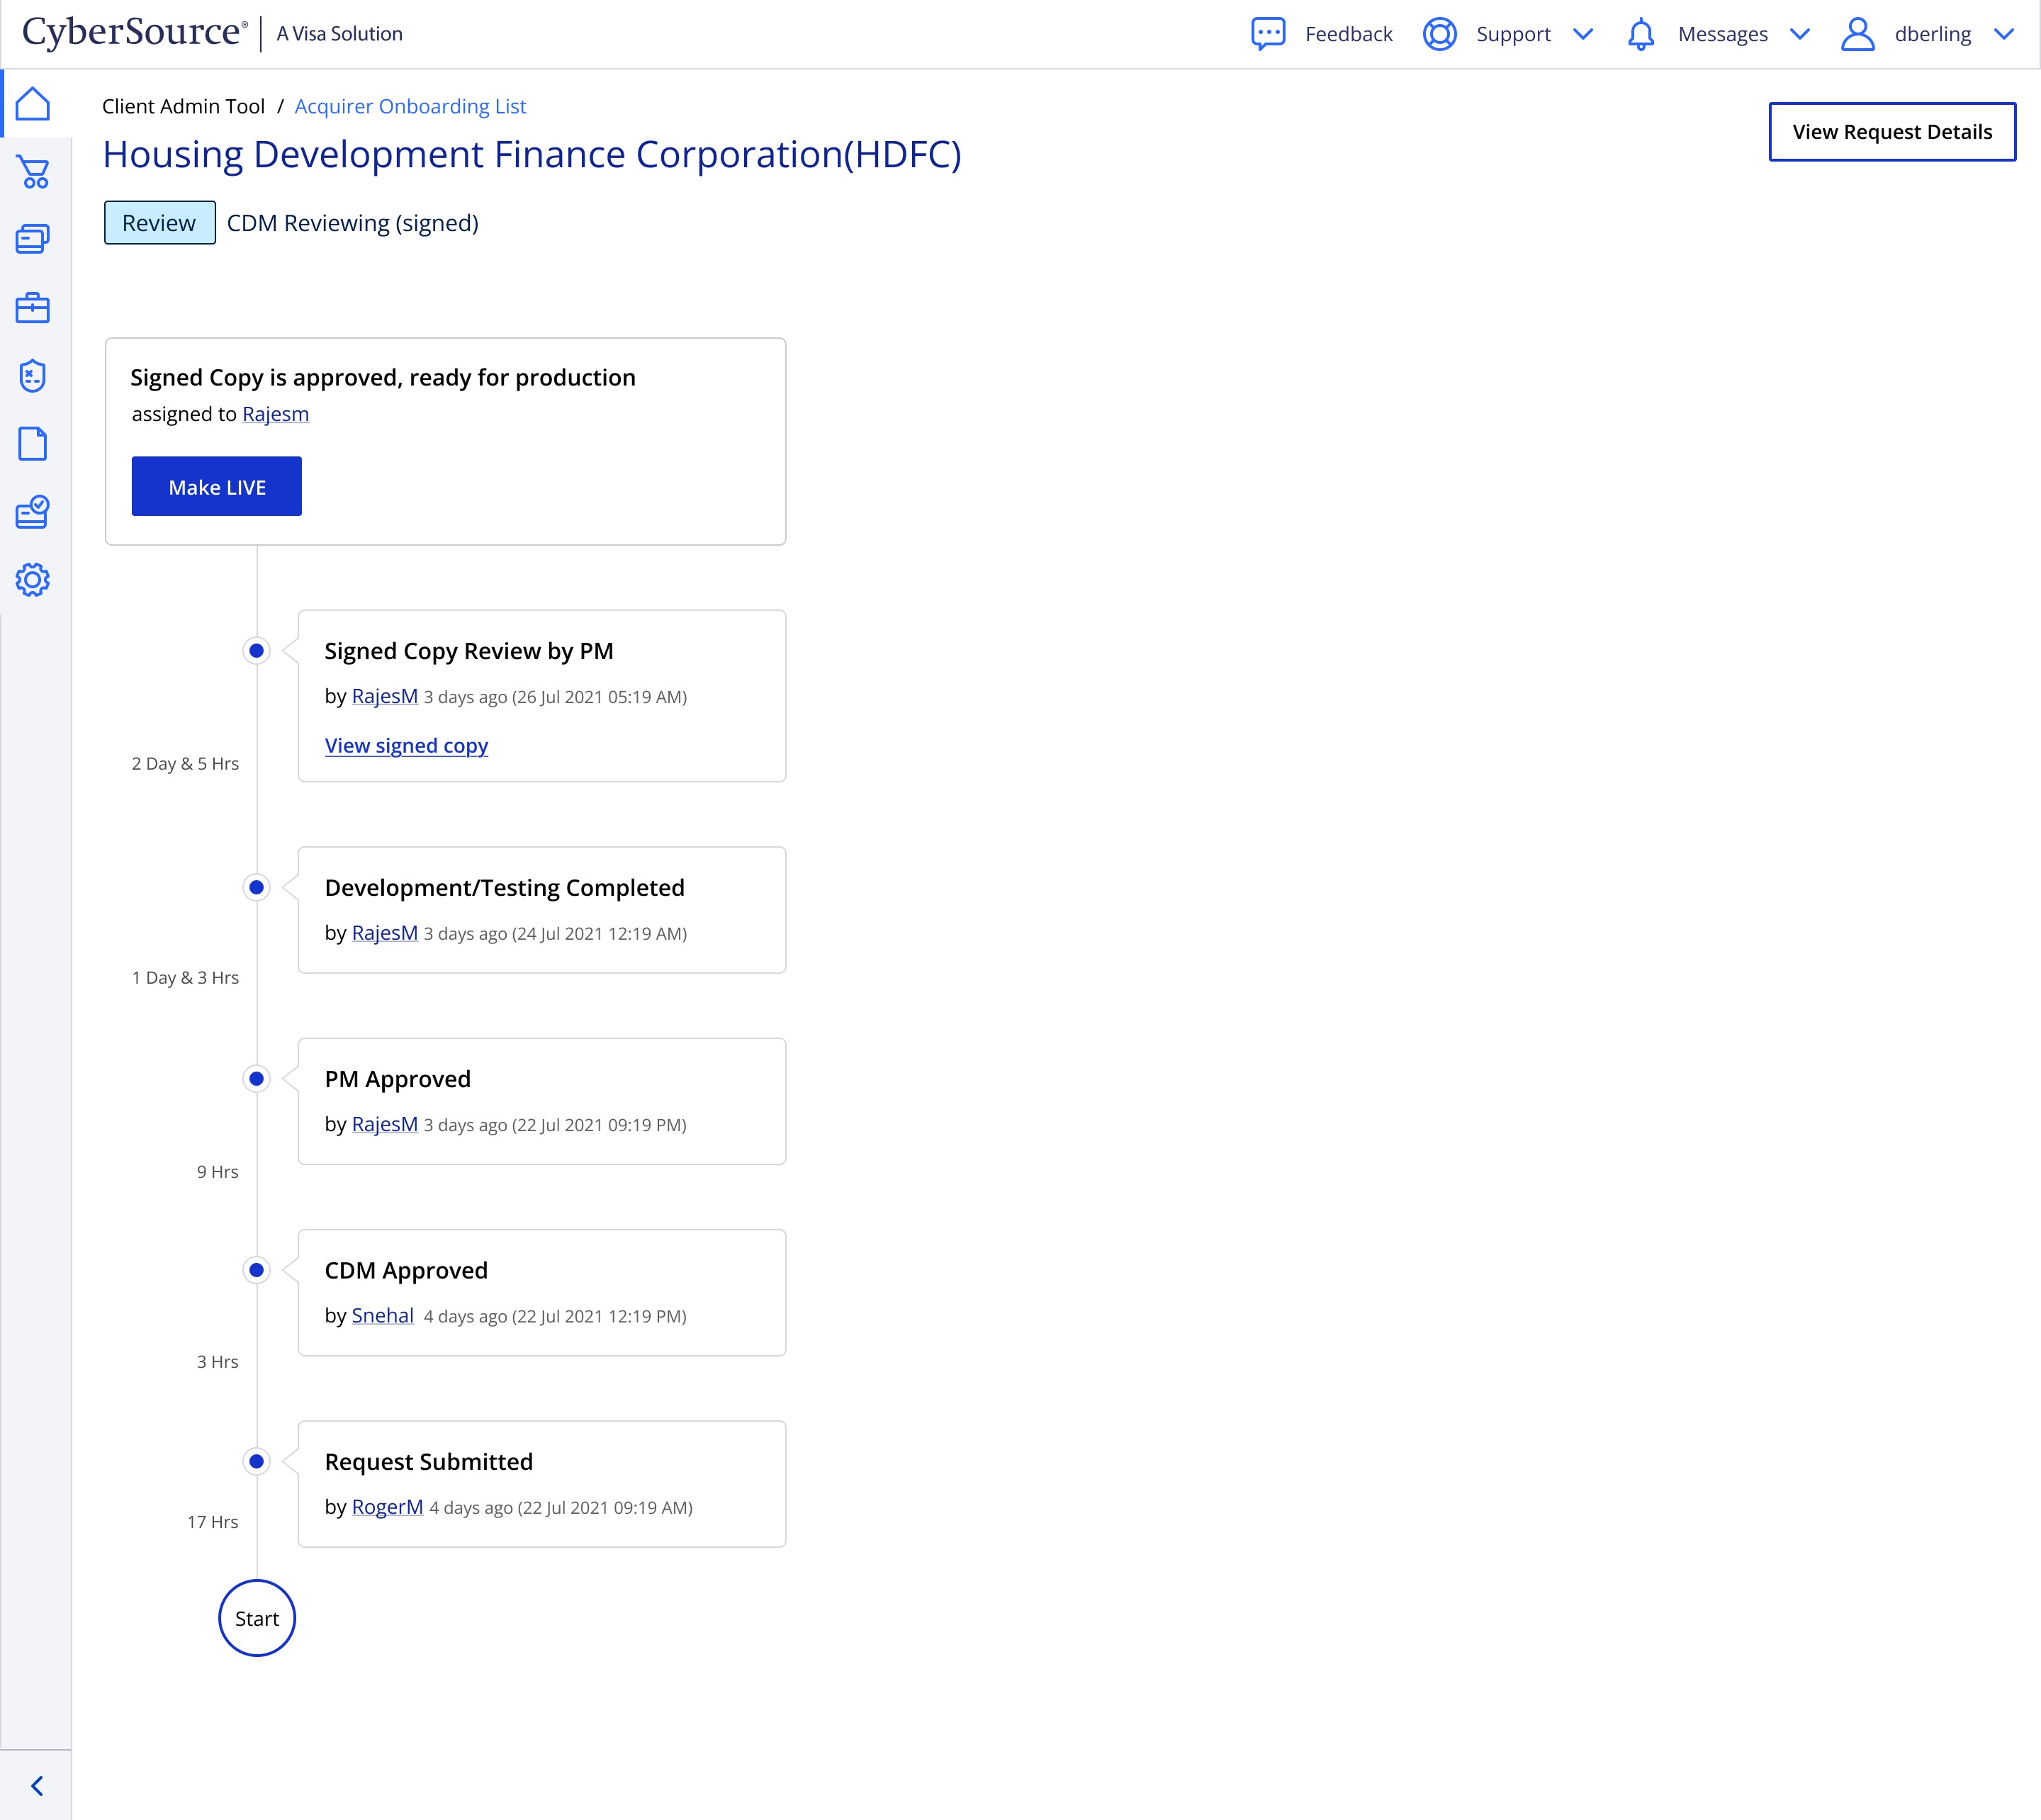The image size is (2041, 1820).
Task: Select the stacked cards sidebar icon
Action: (33, 239)
